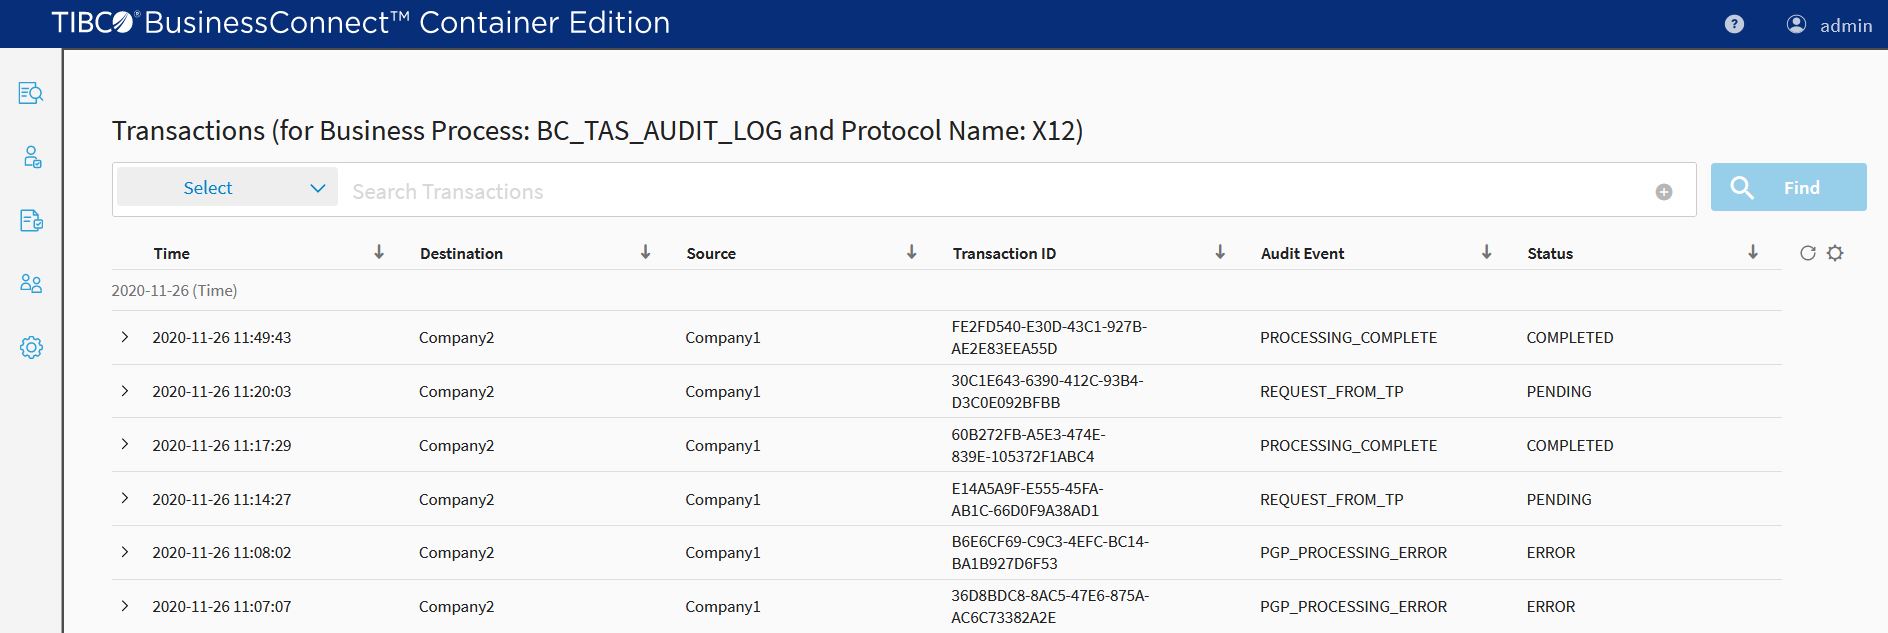Expand the 11:49:43 transaction row
1888x633 pixels.
(x=125, y=337)
